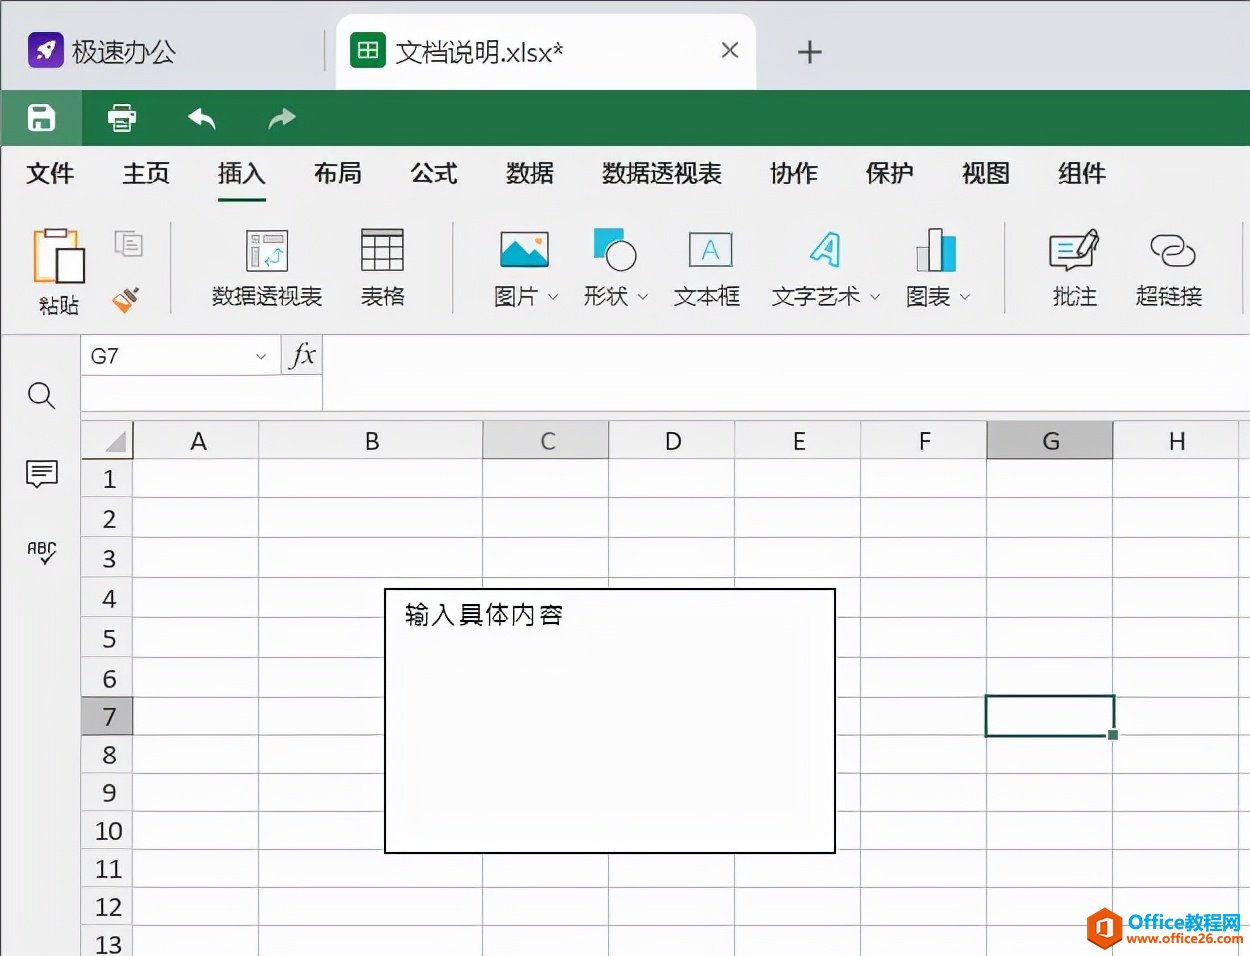The image size is (1250, 956).
Task: Select the 粘贴 (Paste) icon
Action: click(58, 265)
